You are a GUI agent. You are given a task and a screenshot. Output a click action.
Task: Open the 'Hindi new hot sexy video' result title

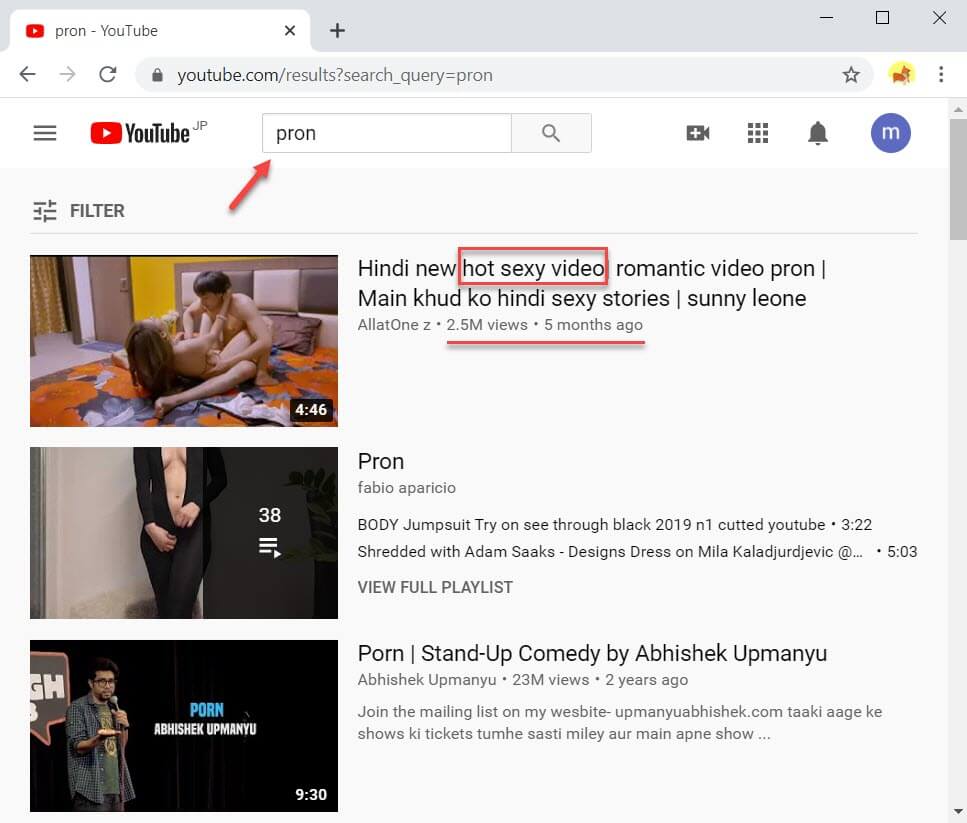[x=592, y=284]
